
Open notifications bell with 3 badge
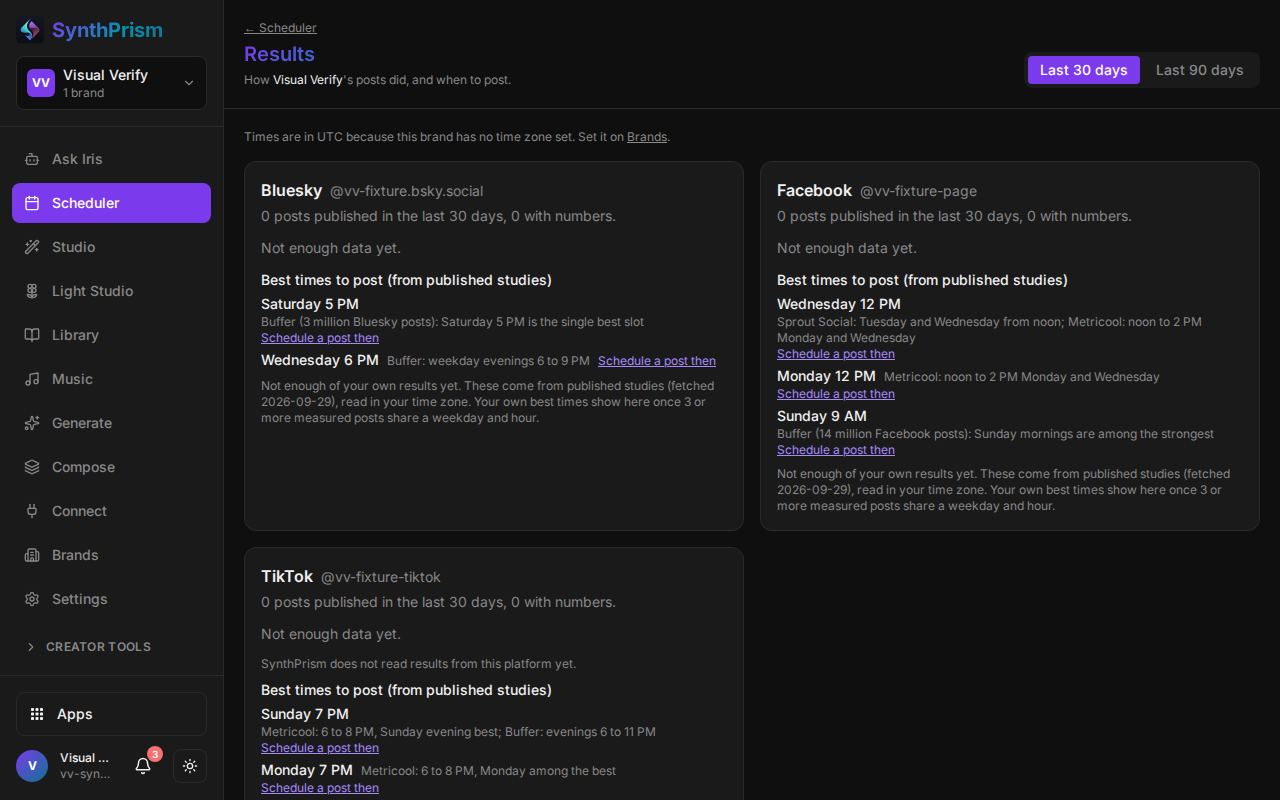click(x=143, y=766)
